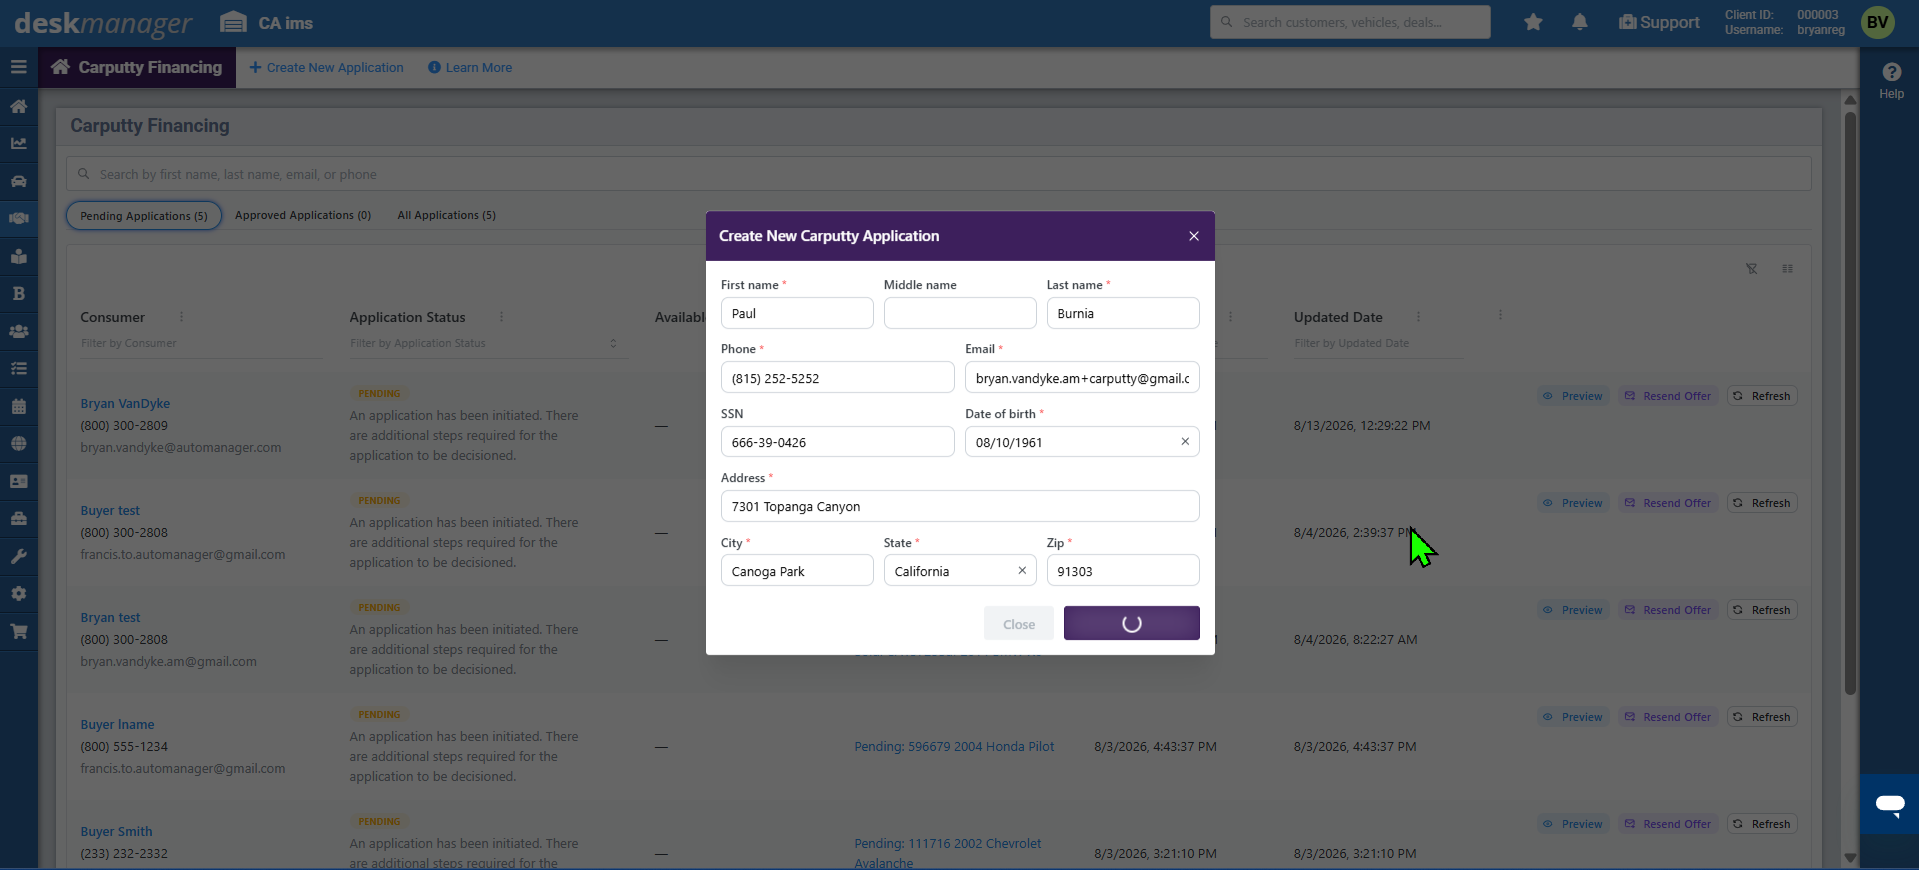
Task: Open the car inventory sidebar icon
Action: point(18,181)
